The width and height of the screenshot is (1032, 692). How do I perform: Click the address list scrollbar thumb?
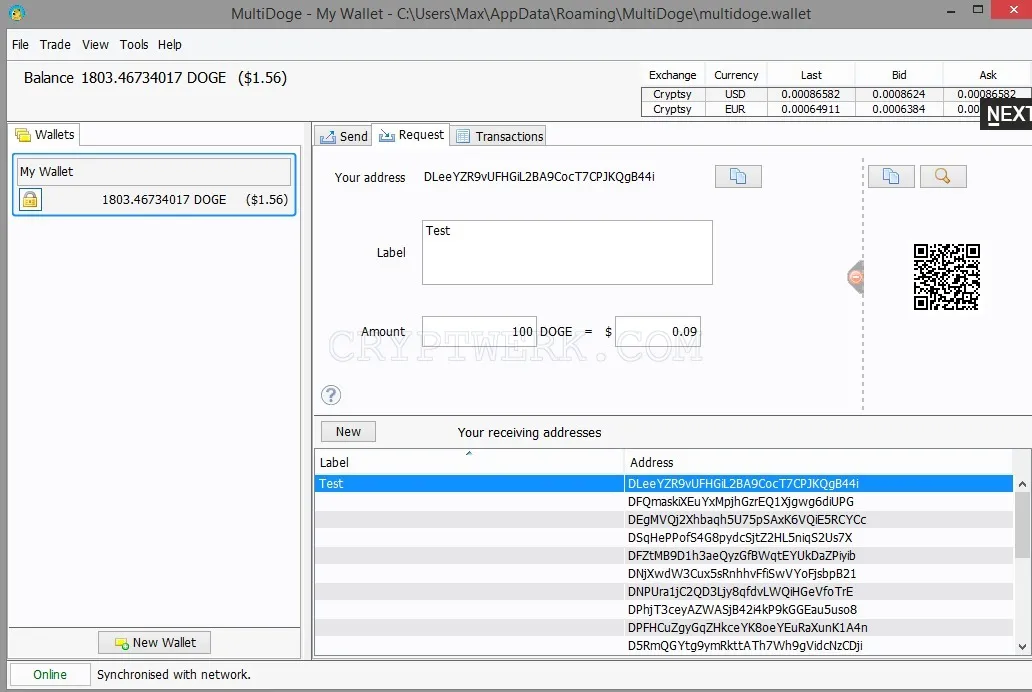1022,525
